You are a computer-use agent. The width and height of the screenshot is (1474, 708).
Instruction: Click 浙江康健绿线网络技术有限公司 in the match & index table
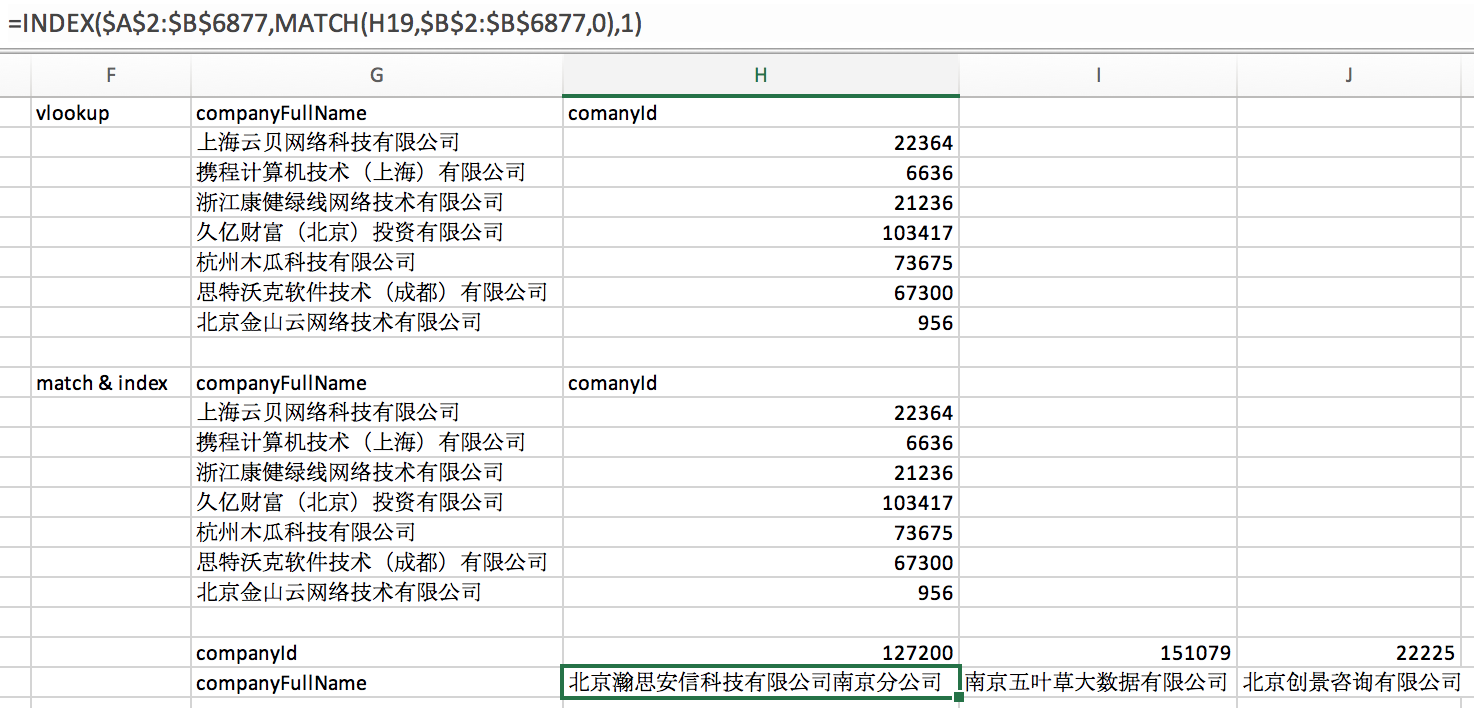376,473
